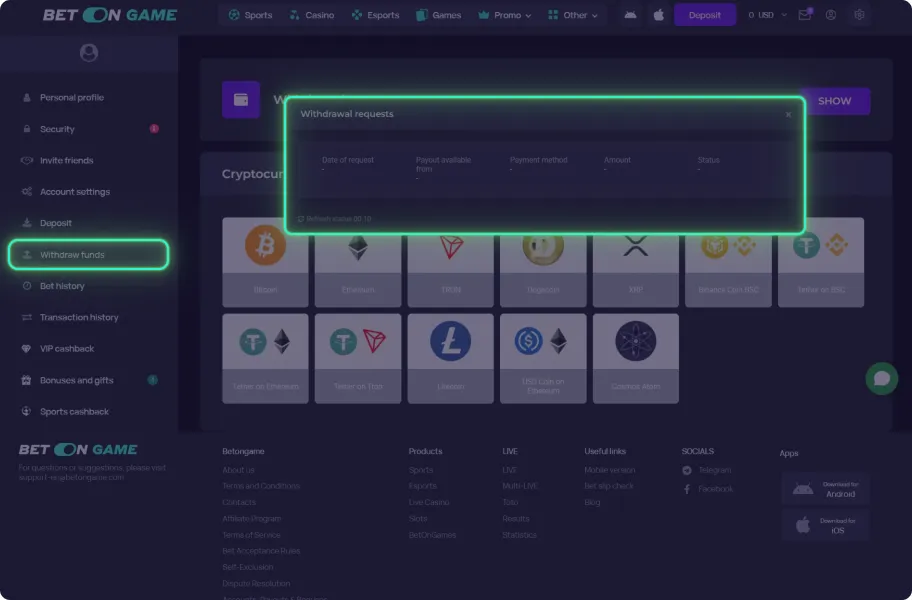This screenshot has height=600, width=912.
Task: Click the user profile icon in header
Action: pos(831,15)
